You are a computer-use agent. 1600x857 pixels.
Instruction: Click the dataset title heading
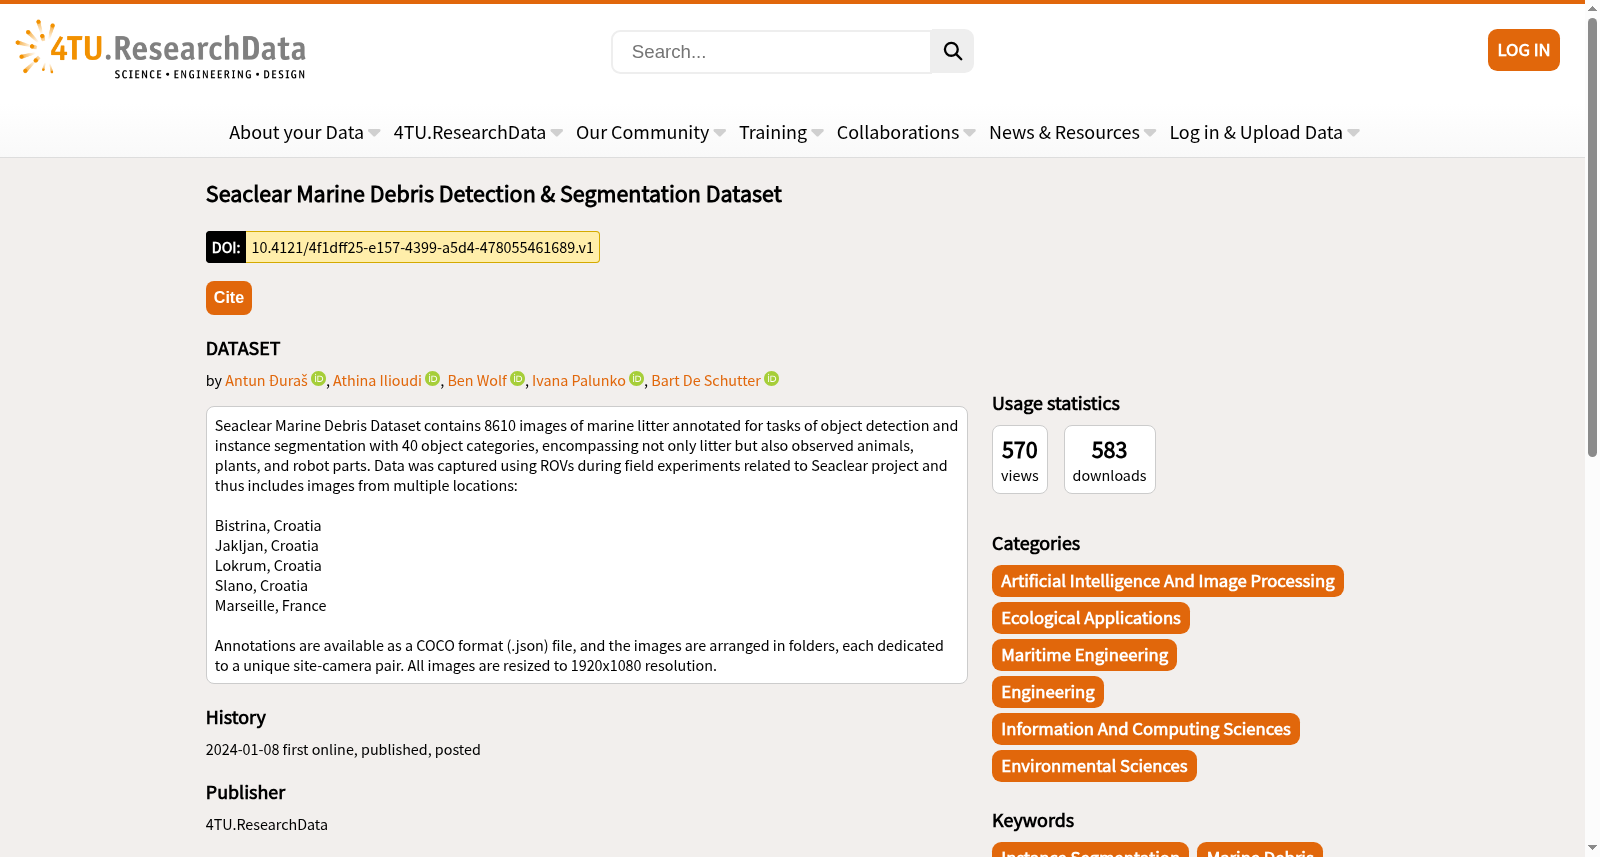pyautogui.click(x=493, y=194)
